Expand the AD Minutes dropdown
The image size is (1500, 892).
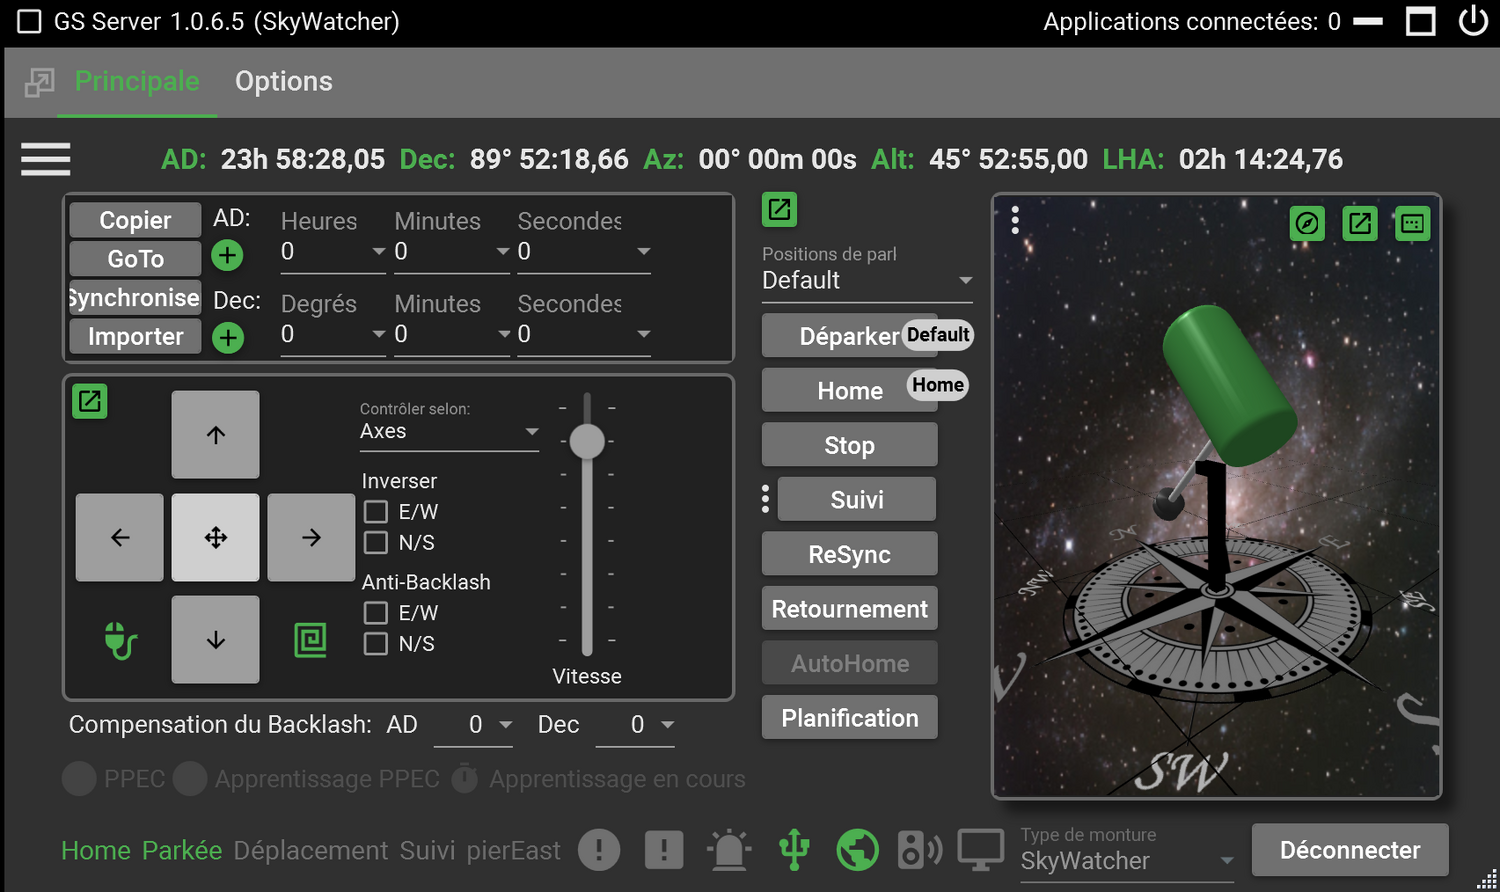coord(452,252)
